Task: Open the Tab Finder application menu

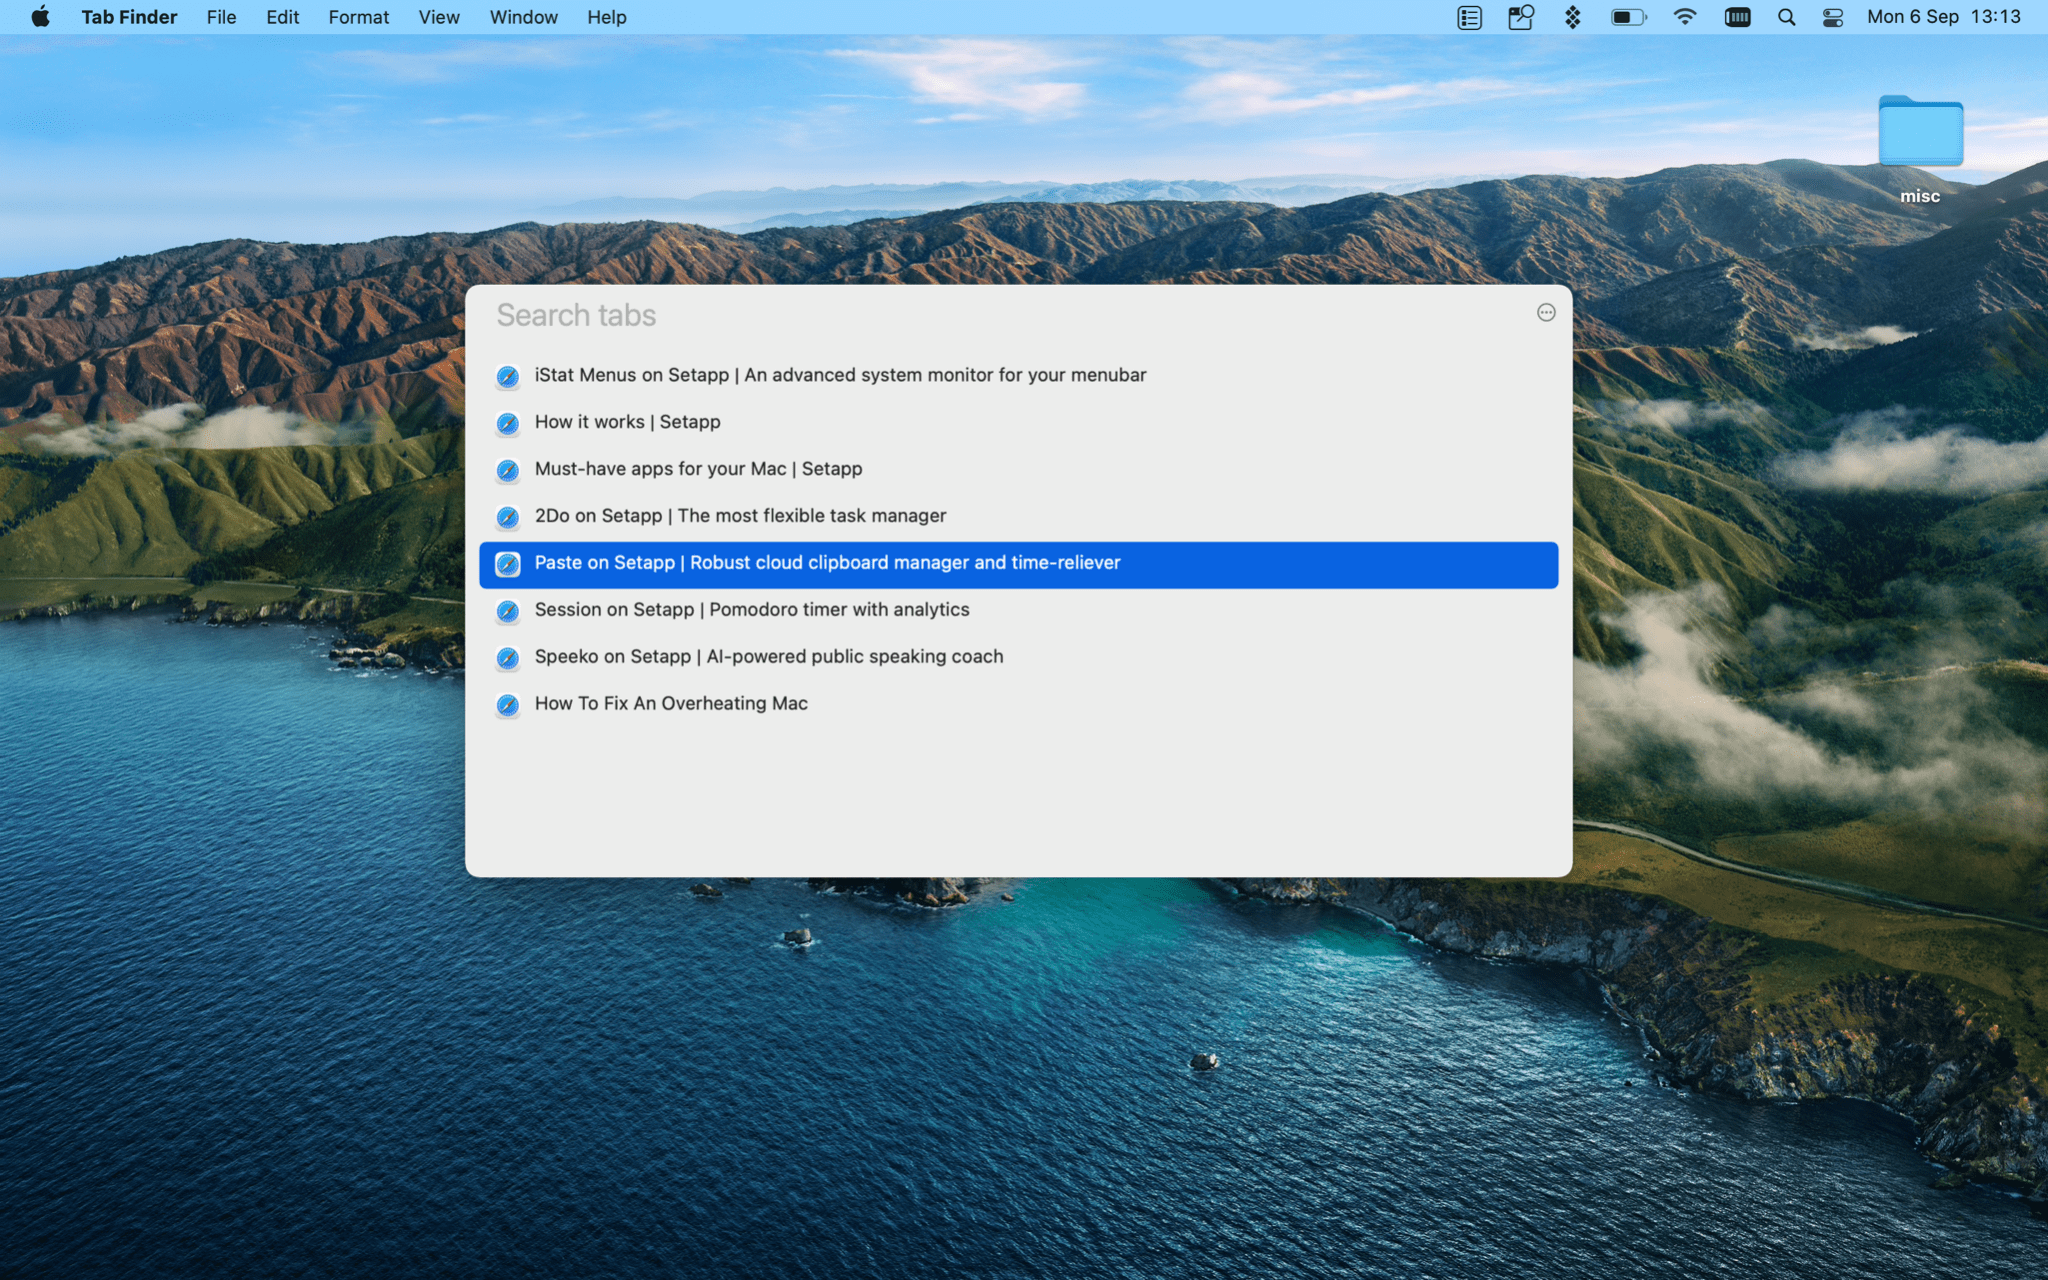Action: [129, 16]
